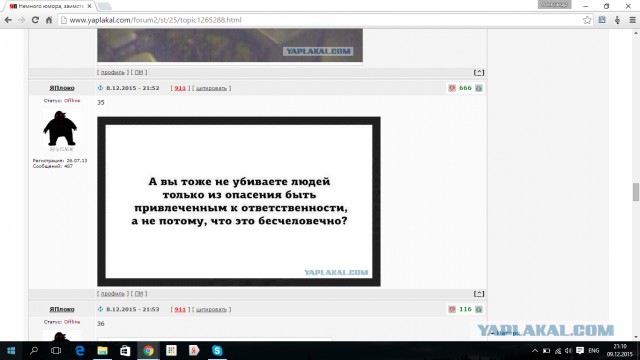
Task: Vote down the post rated 116
Action: point(452,309)
